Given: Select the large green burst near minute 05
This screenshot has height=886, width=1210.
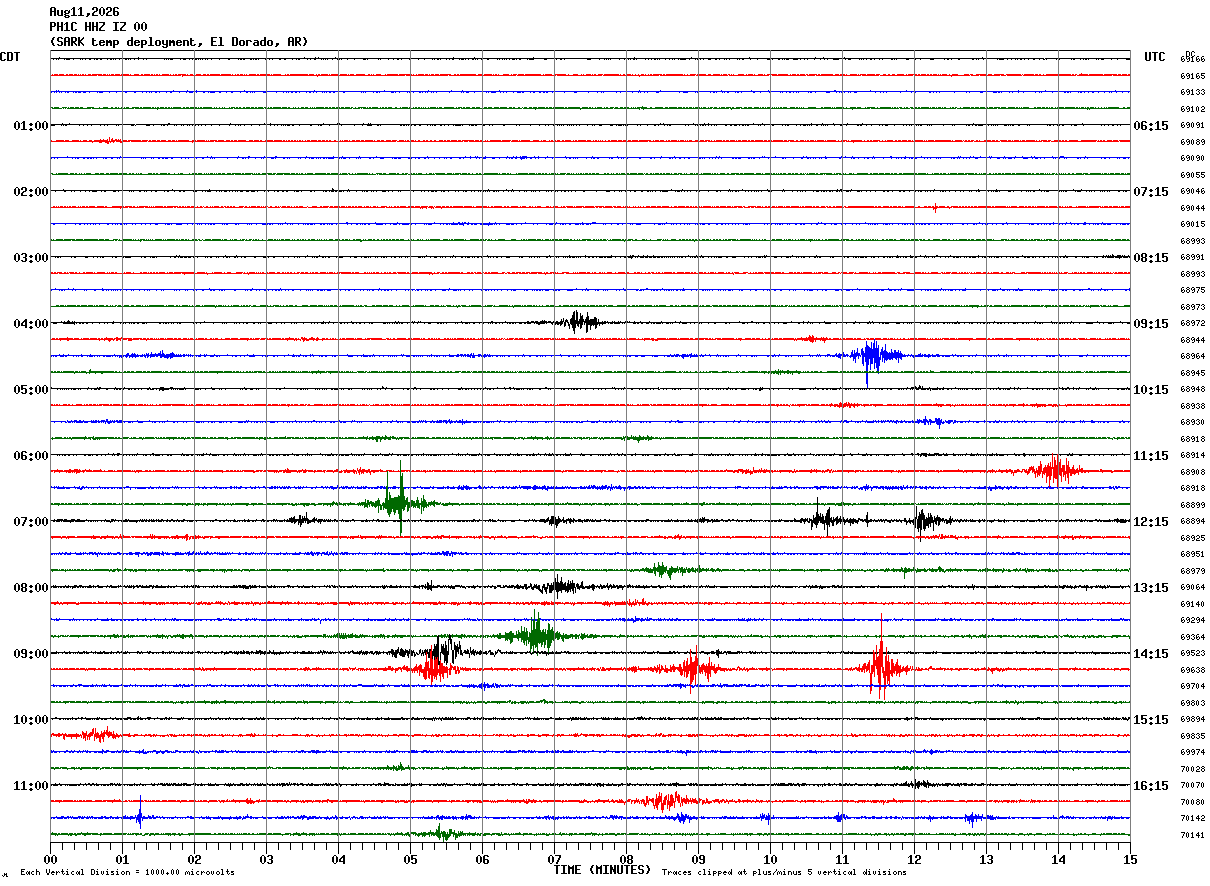Looking at the screenshot, I should (399, 501).
